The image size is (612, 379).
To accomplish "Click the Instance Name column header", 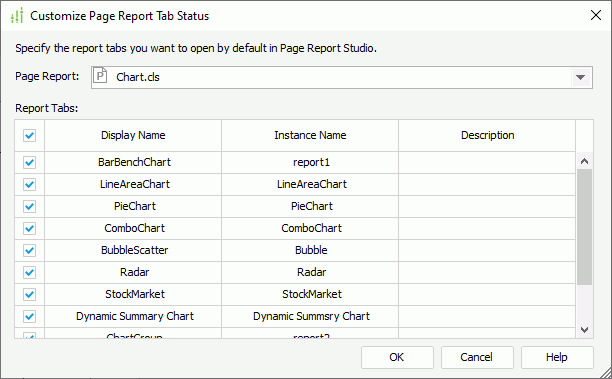I will click(310, 135).
